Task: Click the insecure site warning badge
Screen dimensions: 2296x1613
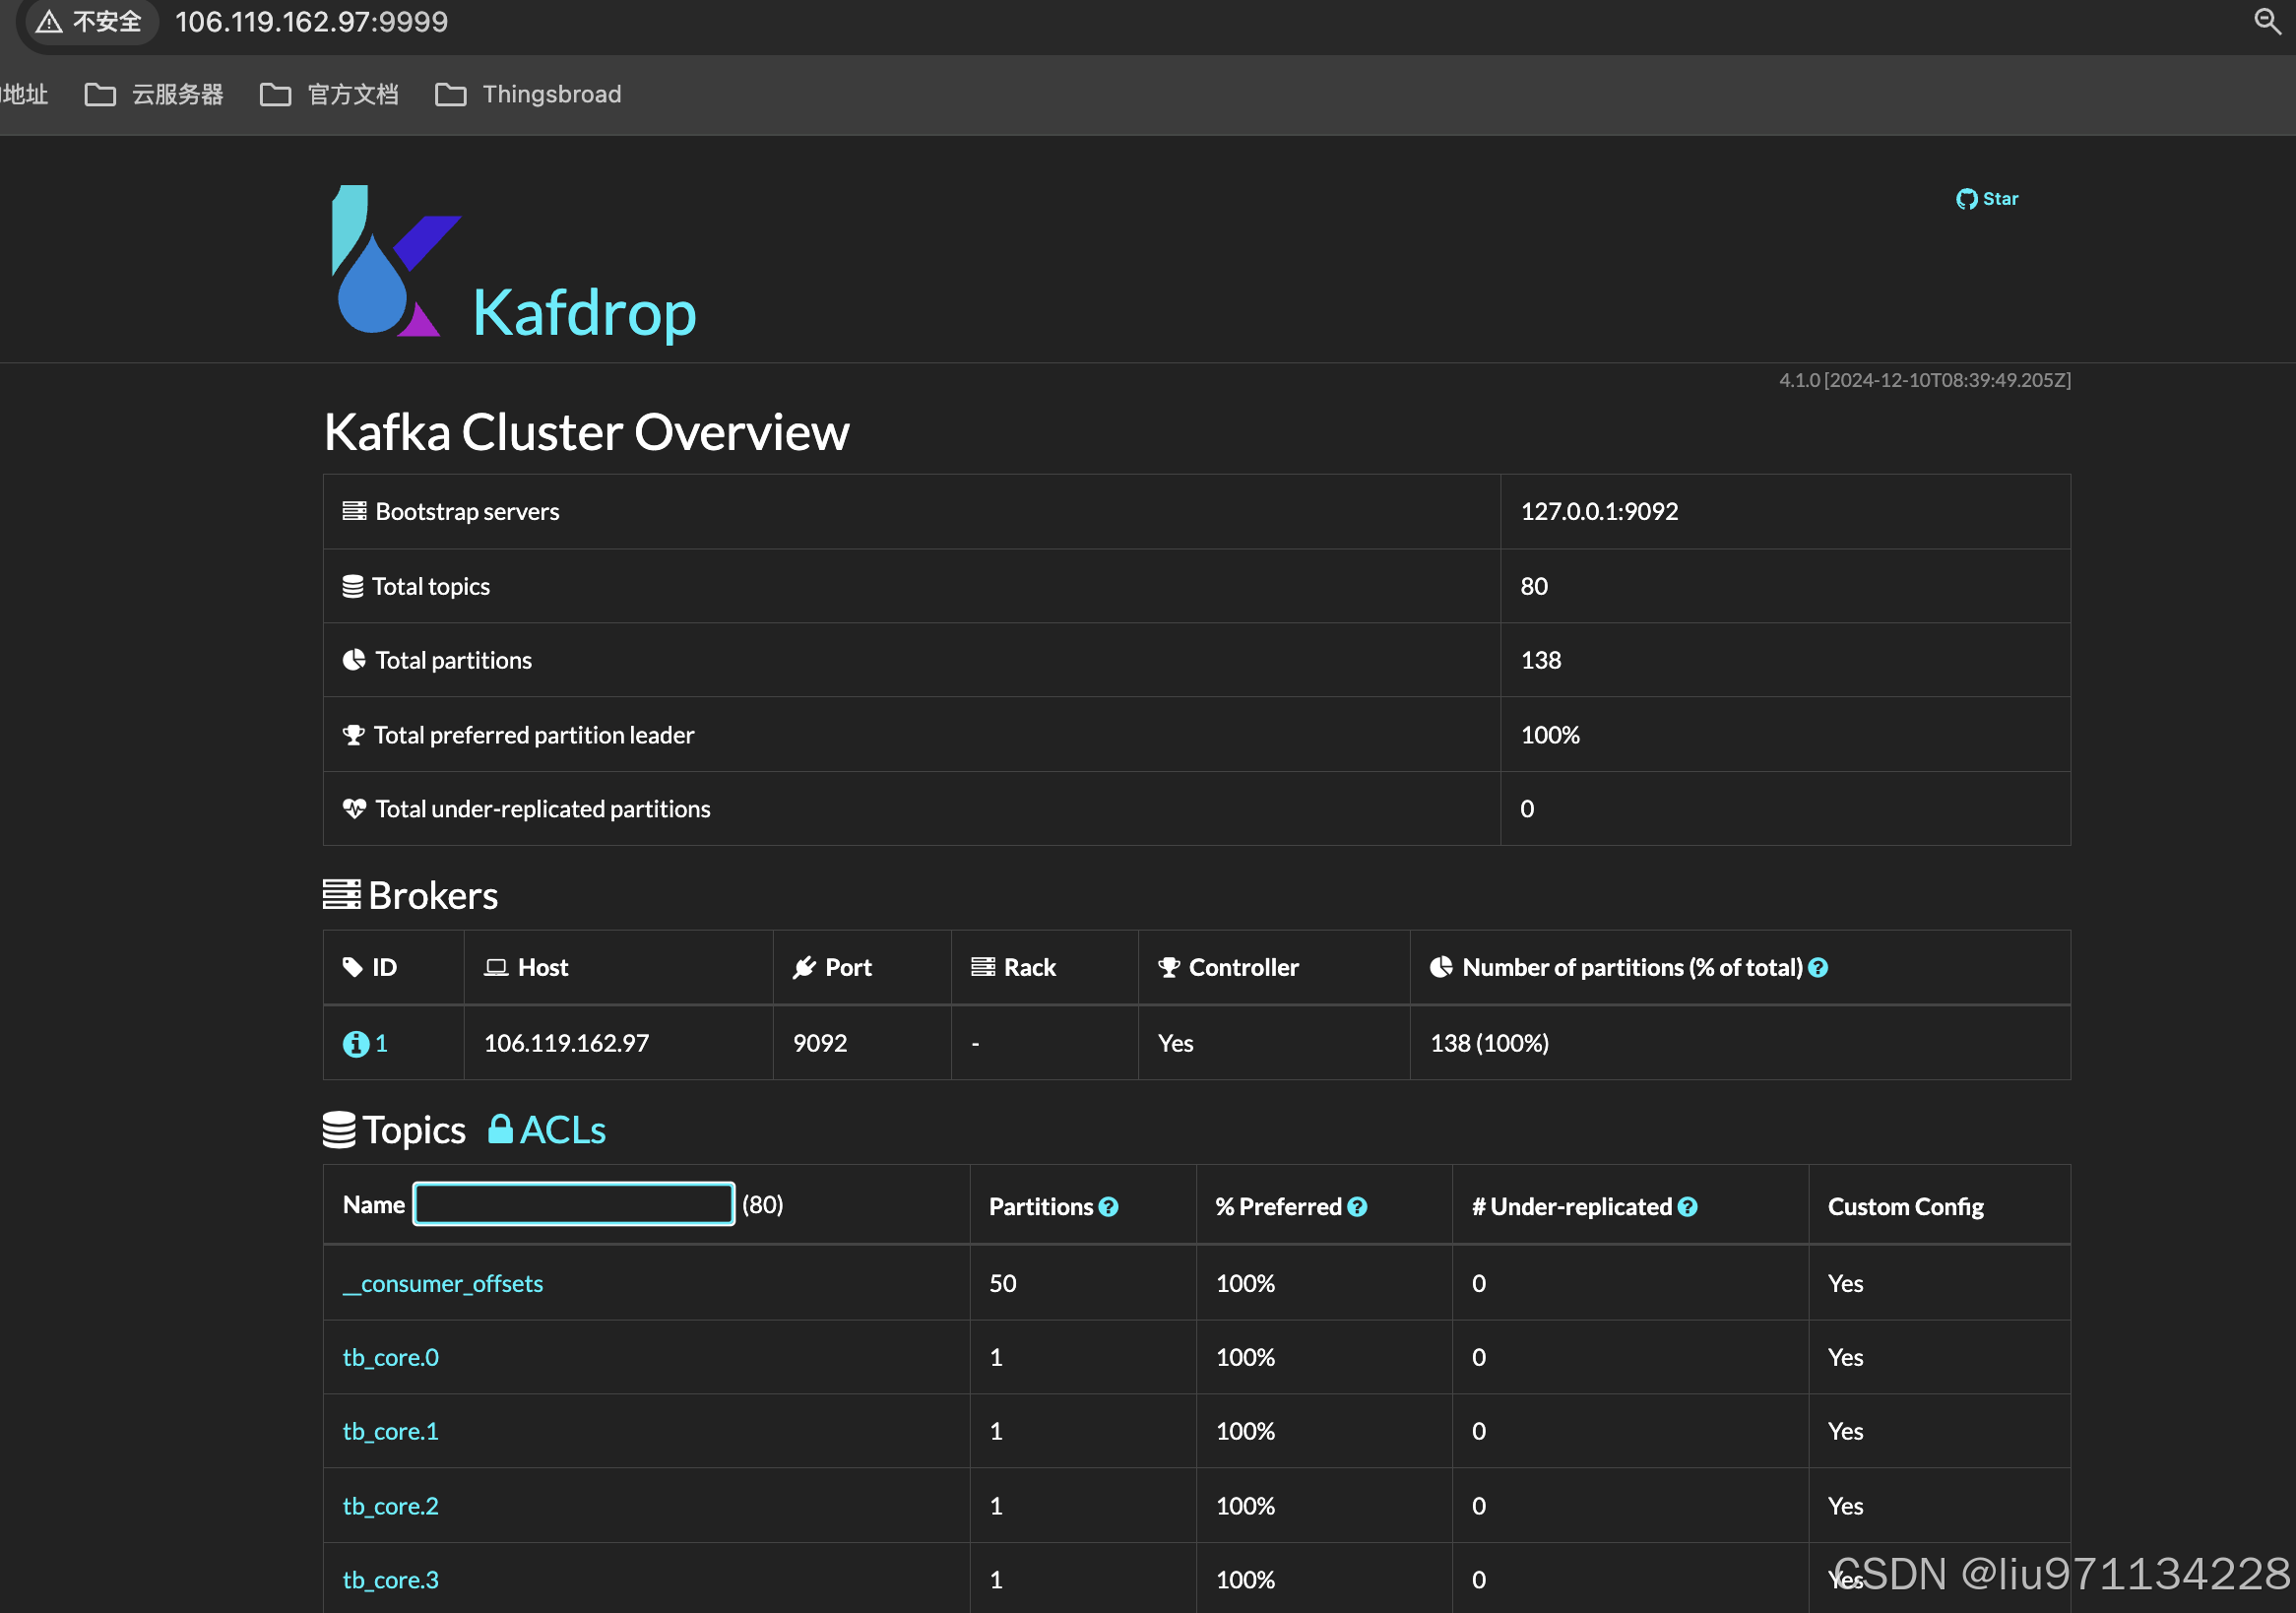Action: (90, 22)
